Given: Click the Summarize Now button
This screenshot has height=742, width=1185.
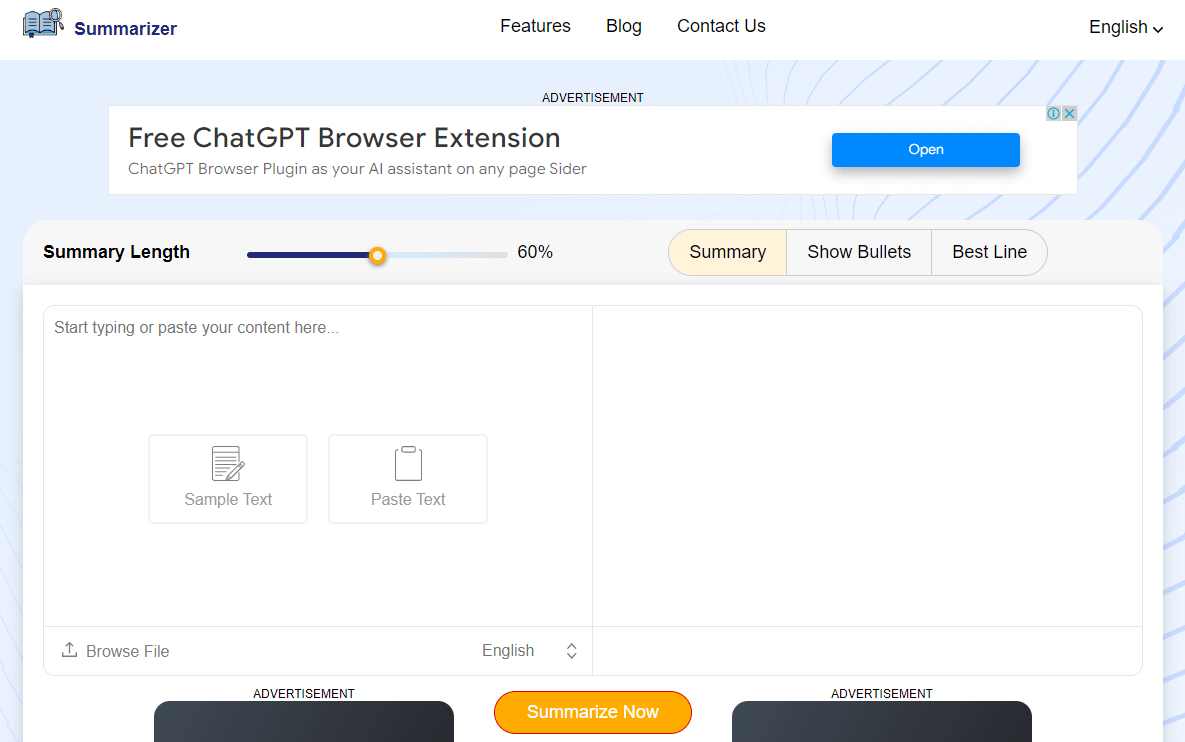Looking at the screenshot, I should point(592,712).
